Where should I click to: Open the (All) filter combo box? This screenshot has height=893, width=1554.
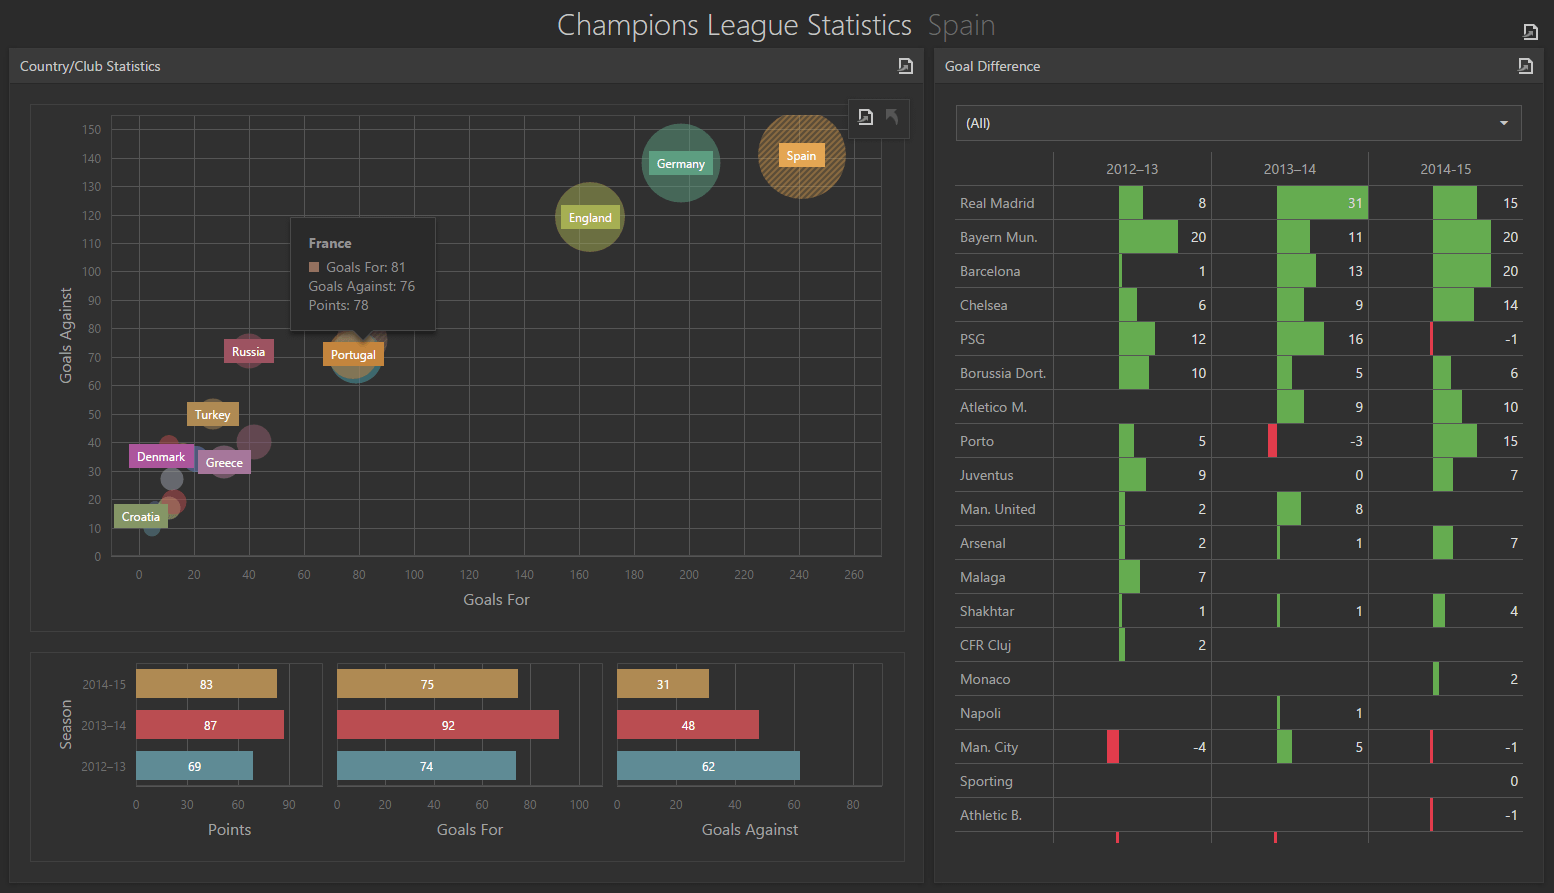tap(1238, 123)
